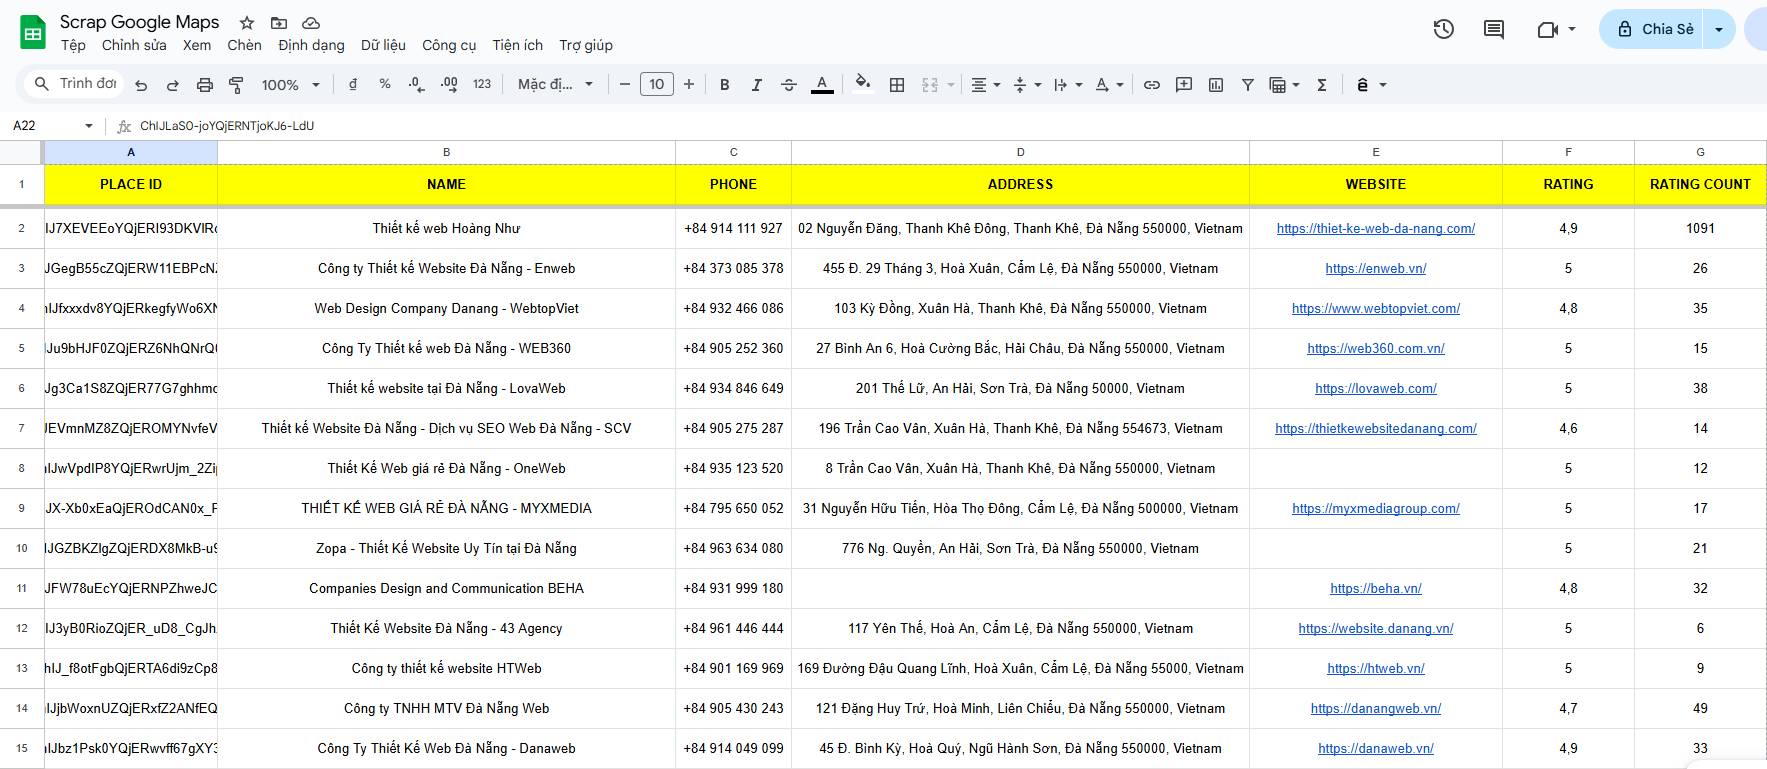Apply percent format
Viewport: 1767px width, 769px height.
click(x=385, y=85)
